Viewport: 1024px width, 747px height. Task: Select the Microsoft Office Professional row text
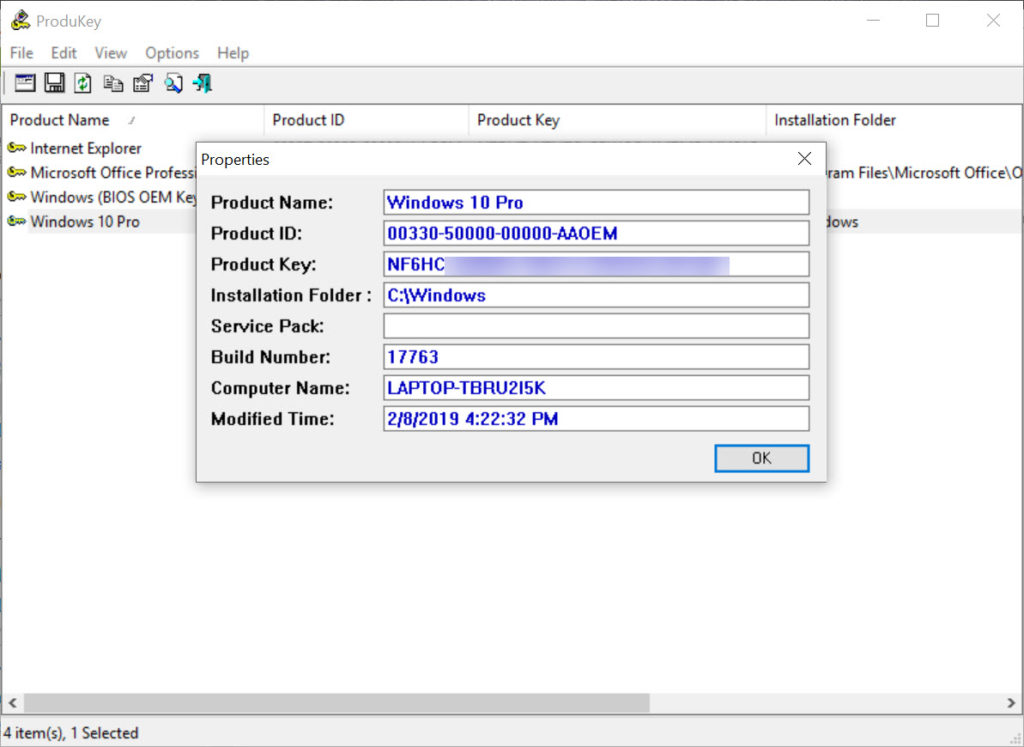(113, 172)
